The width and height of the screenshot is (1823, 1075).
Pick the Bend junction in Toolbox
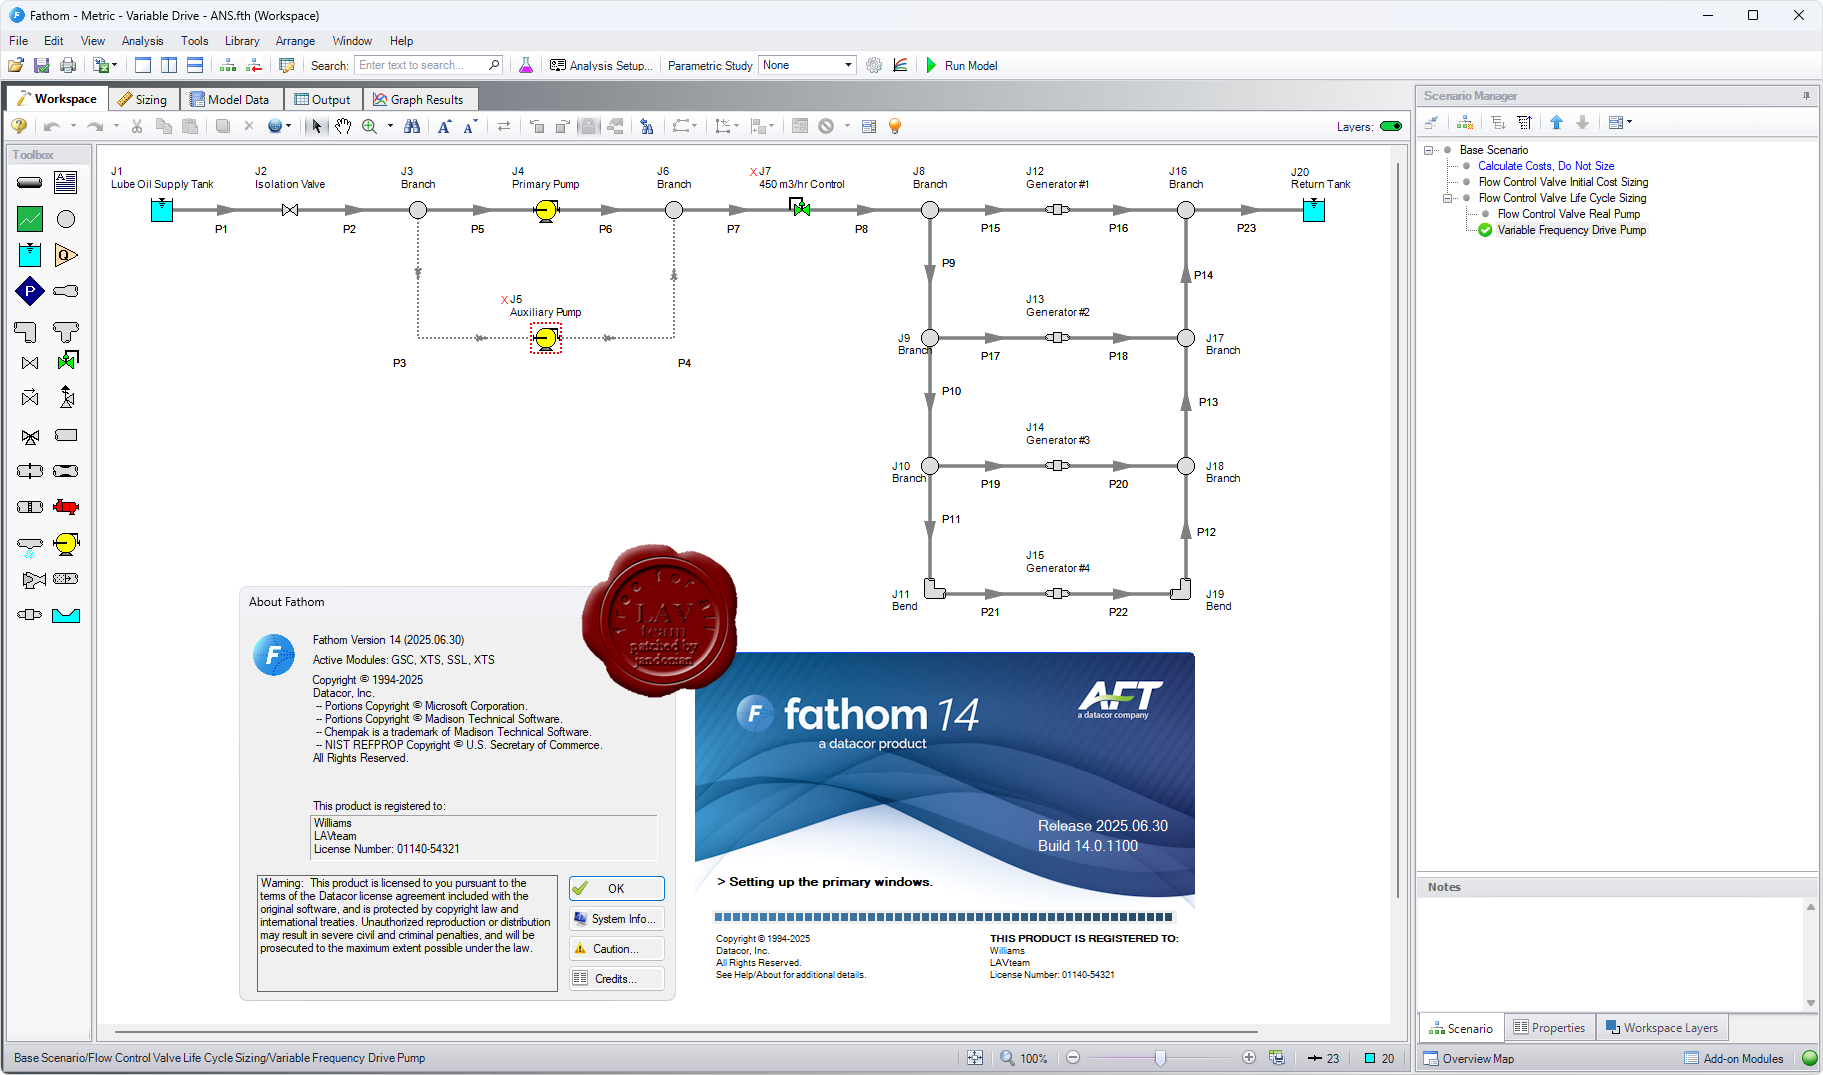(x=26, y=331)
